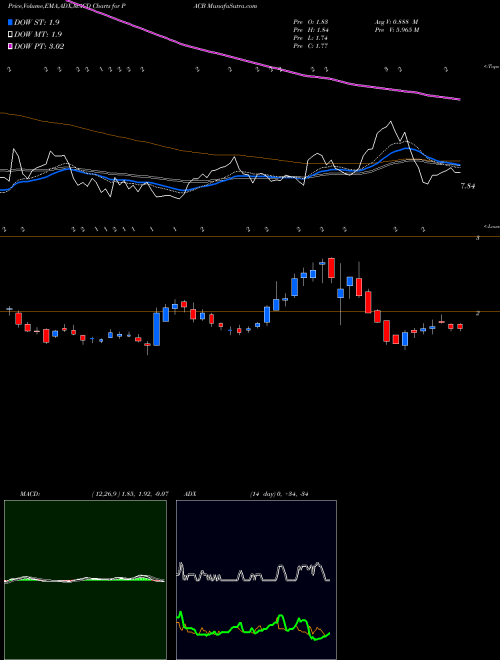The width and height of the screenshot is (500, 660).
Task: Click the chart title text at top left
Action: tap(66, 6)
